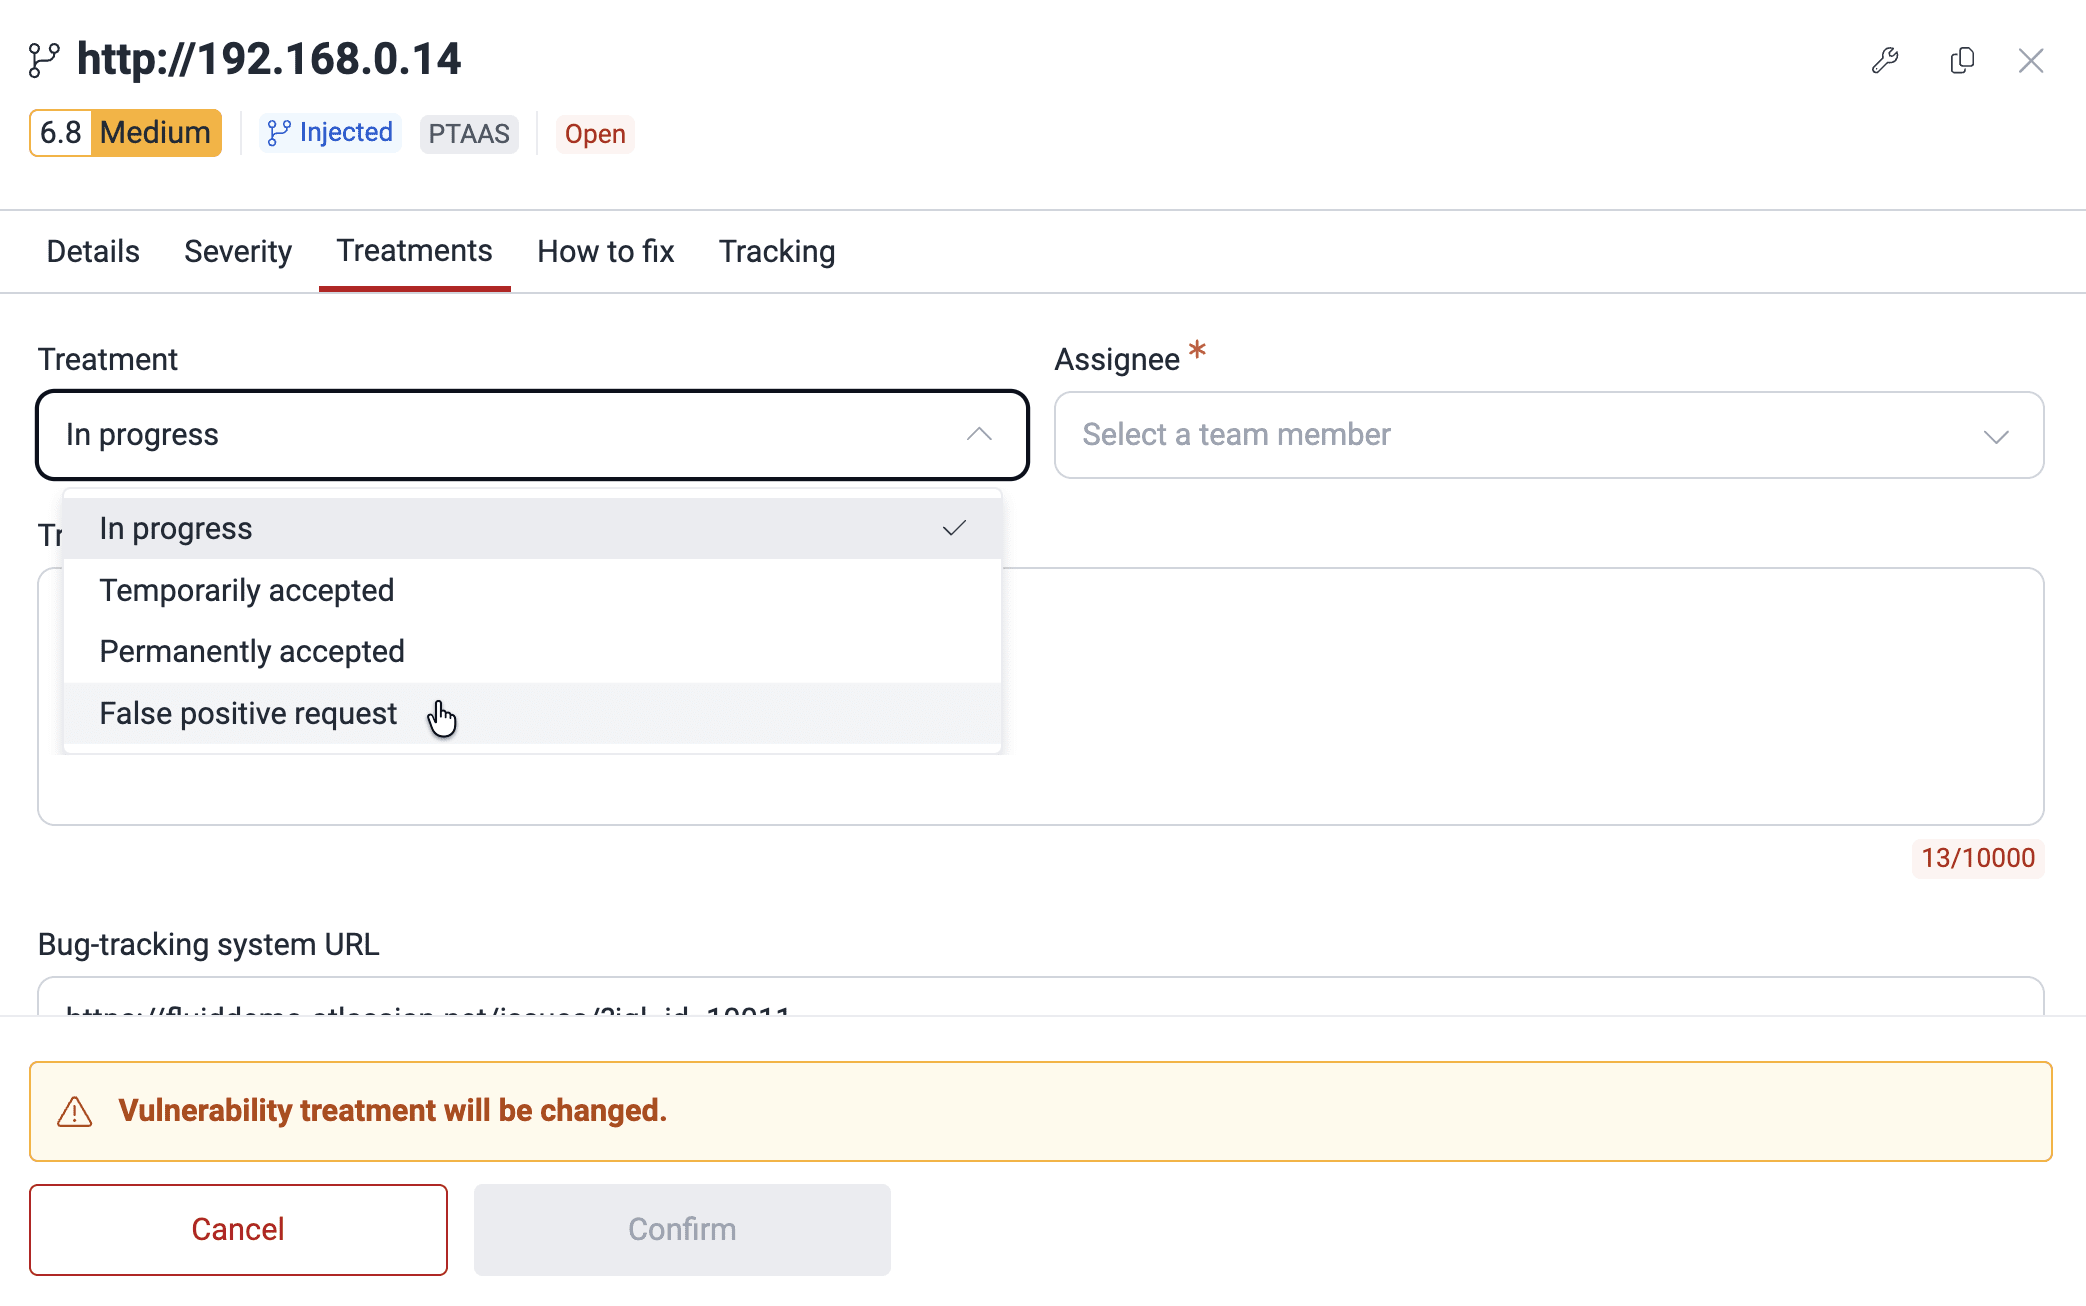Switch to the Tracking tab
Viewport: 2086px width, 1306px height.
tap(777, 251)
